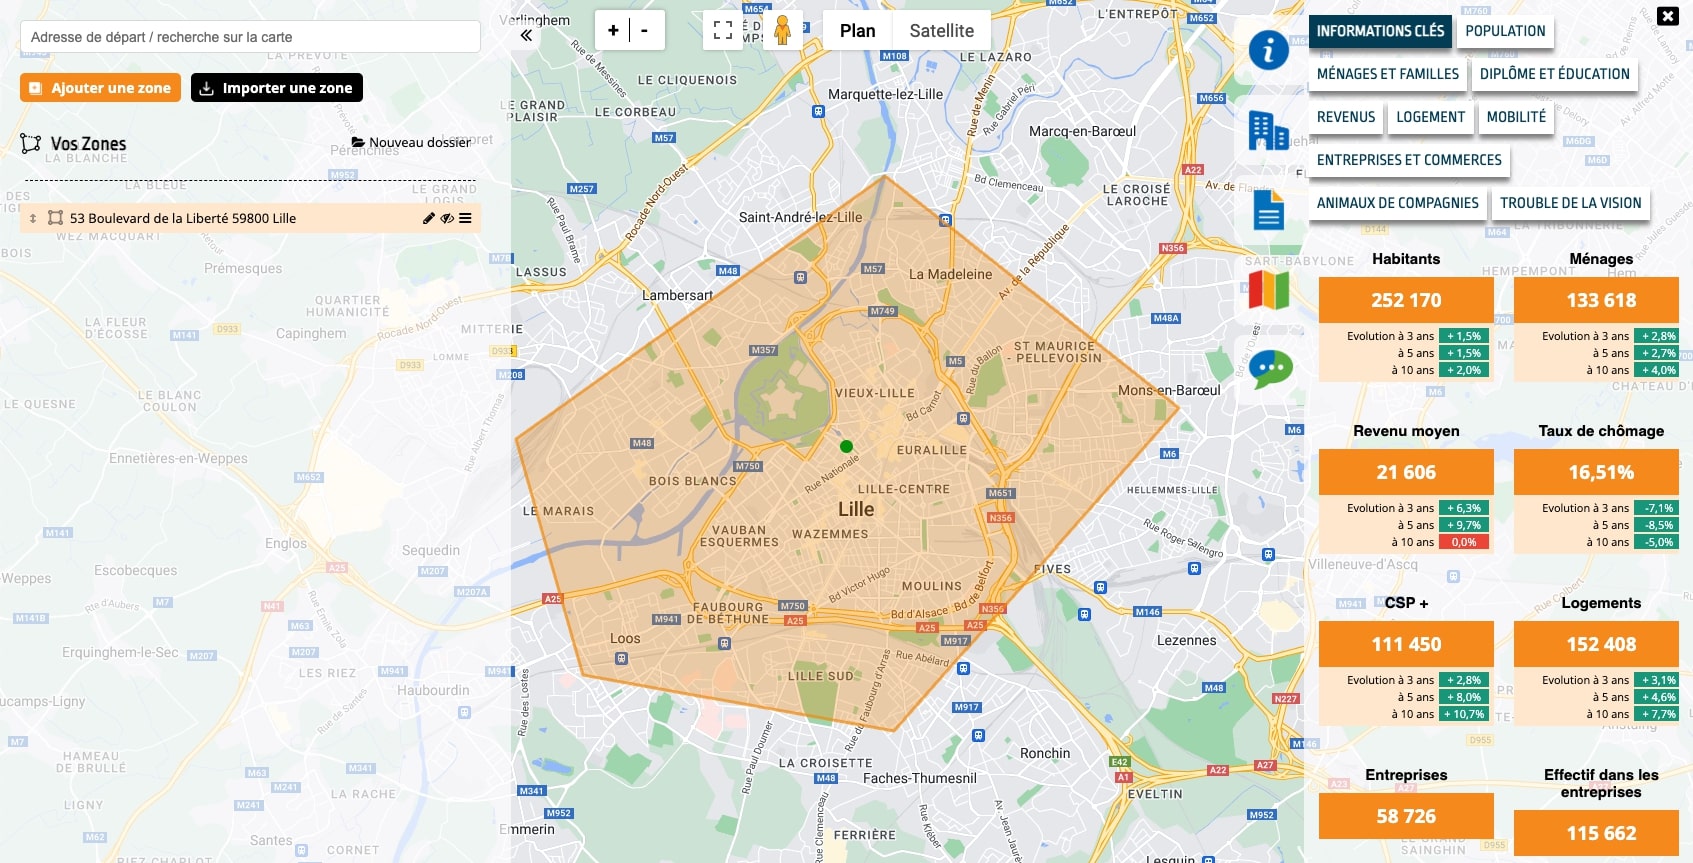
Task: Click the Habitants value 252 170
Action: 1406,300
